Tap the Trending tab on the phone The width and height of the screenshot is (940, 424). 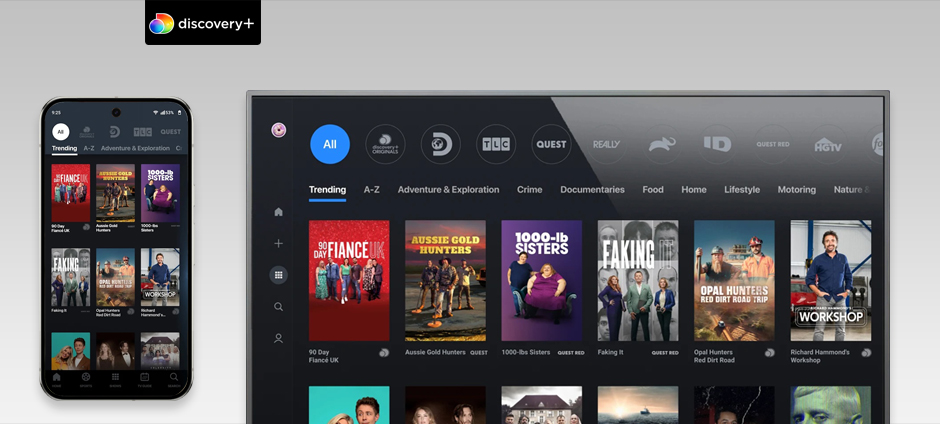point(64,148)
